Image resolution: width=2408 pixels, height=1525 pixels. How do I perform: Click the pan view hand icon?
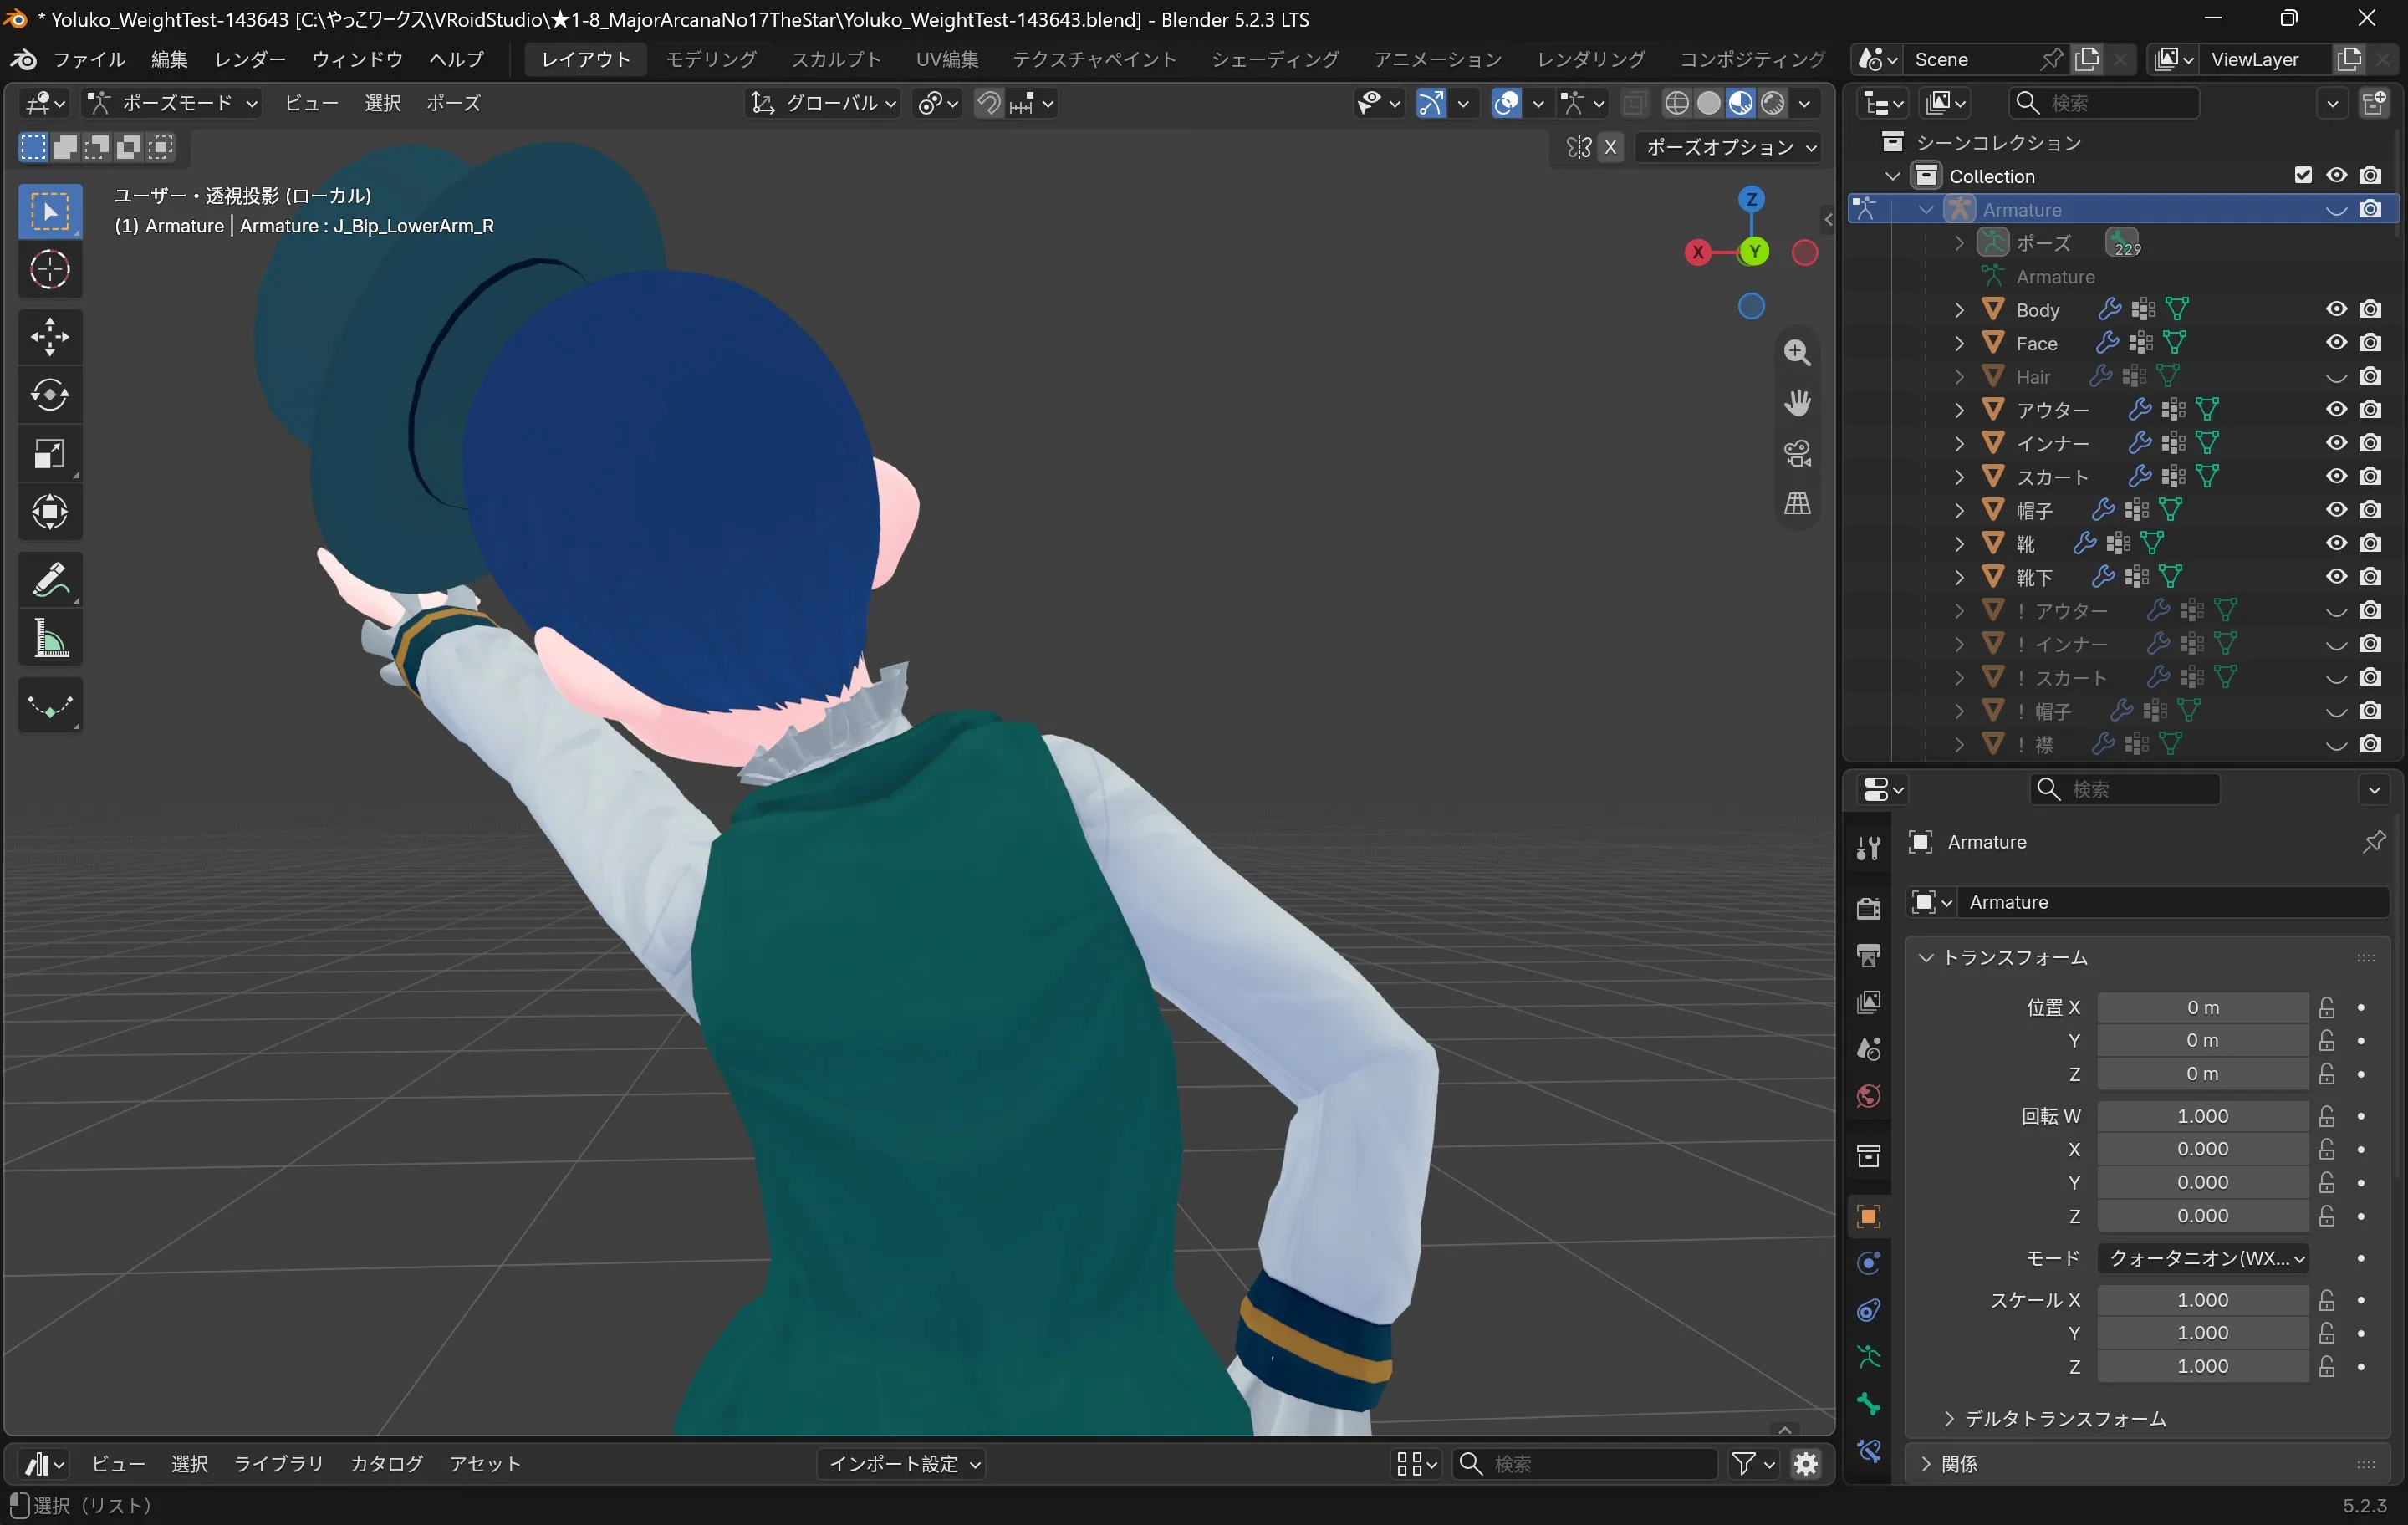click(1797, 402)
